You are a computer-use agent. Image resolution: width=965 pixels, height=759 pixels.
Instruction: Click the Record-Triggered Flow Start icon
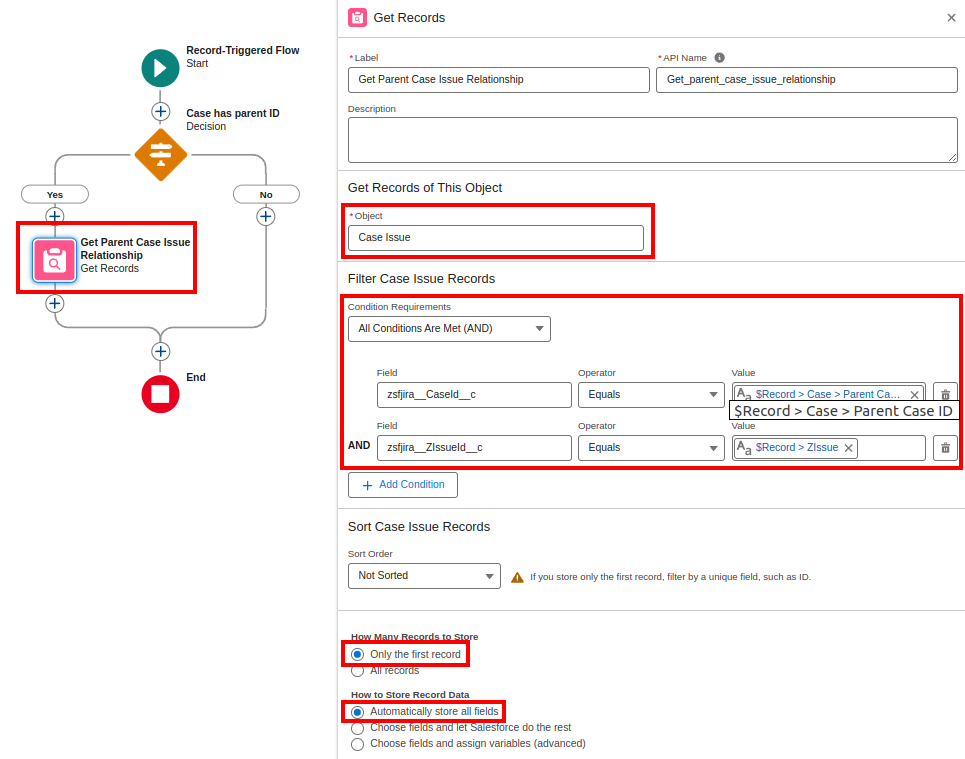pyautogui.click(x=160, y=67)
